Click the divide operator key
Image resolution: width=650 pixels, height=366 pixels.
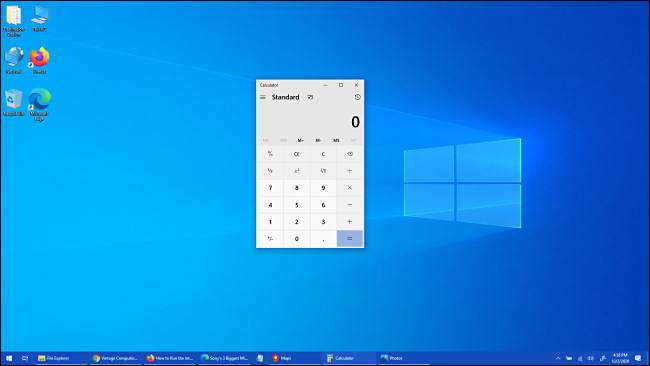[x=350, y=171]
